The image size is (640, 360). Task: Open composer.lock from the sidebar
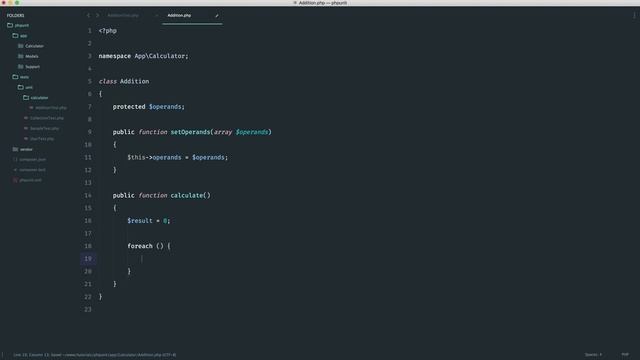pyautogui.click(x=33, y=170)
